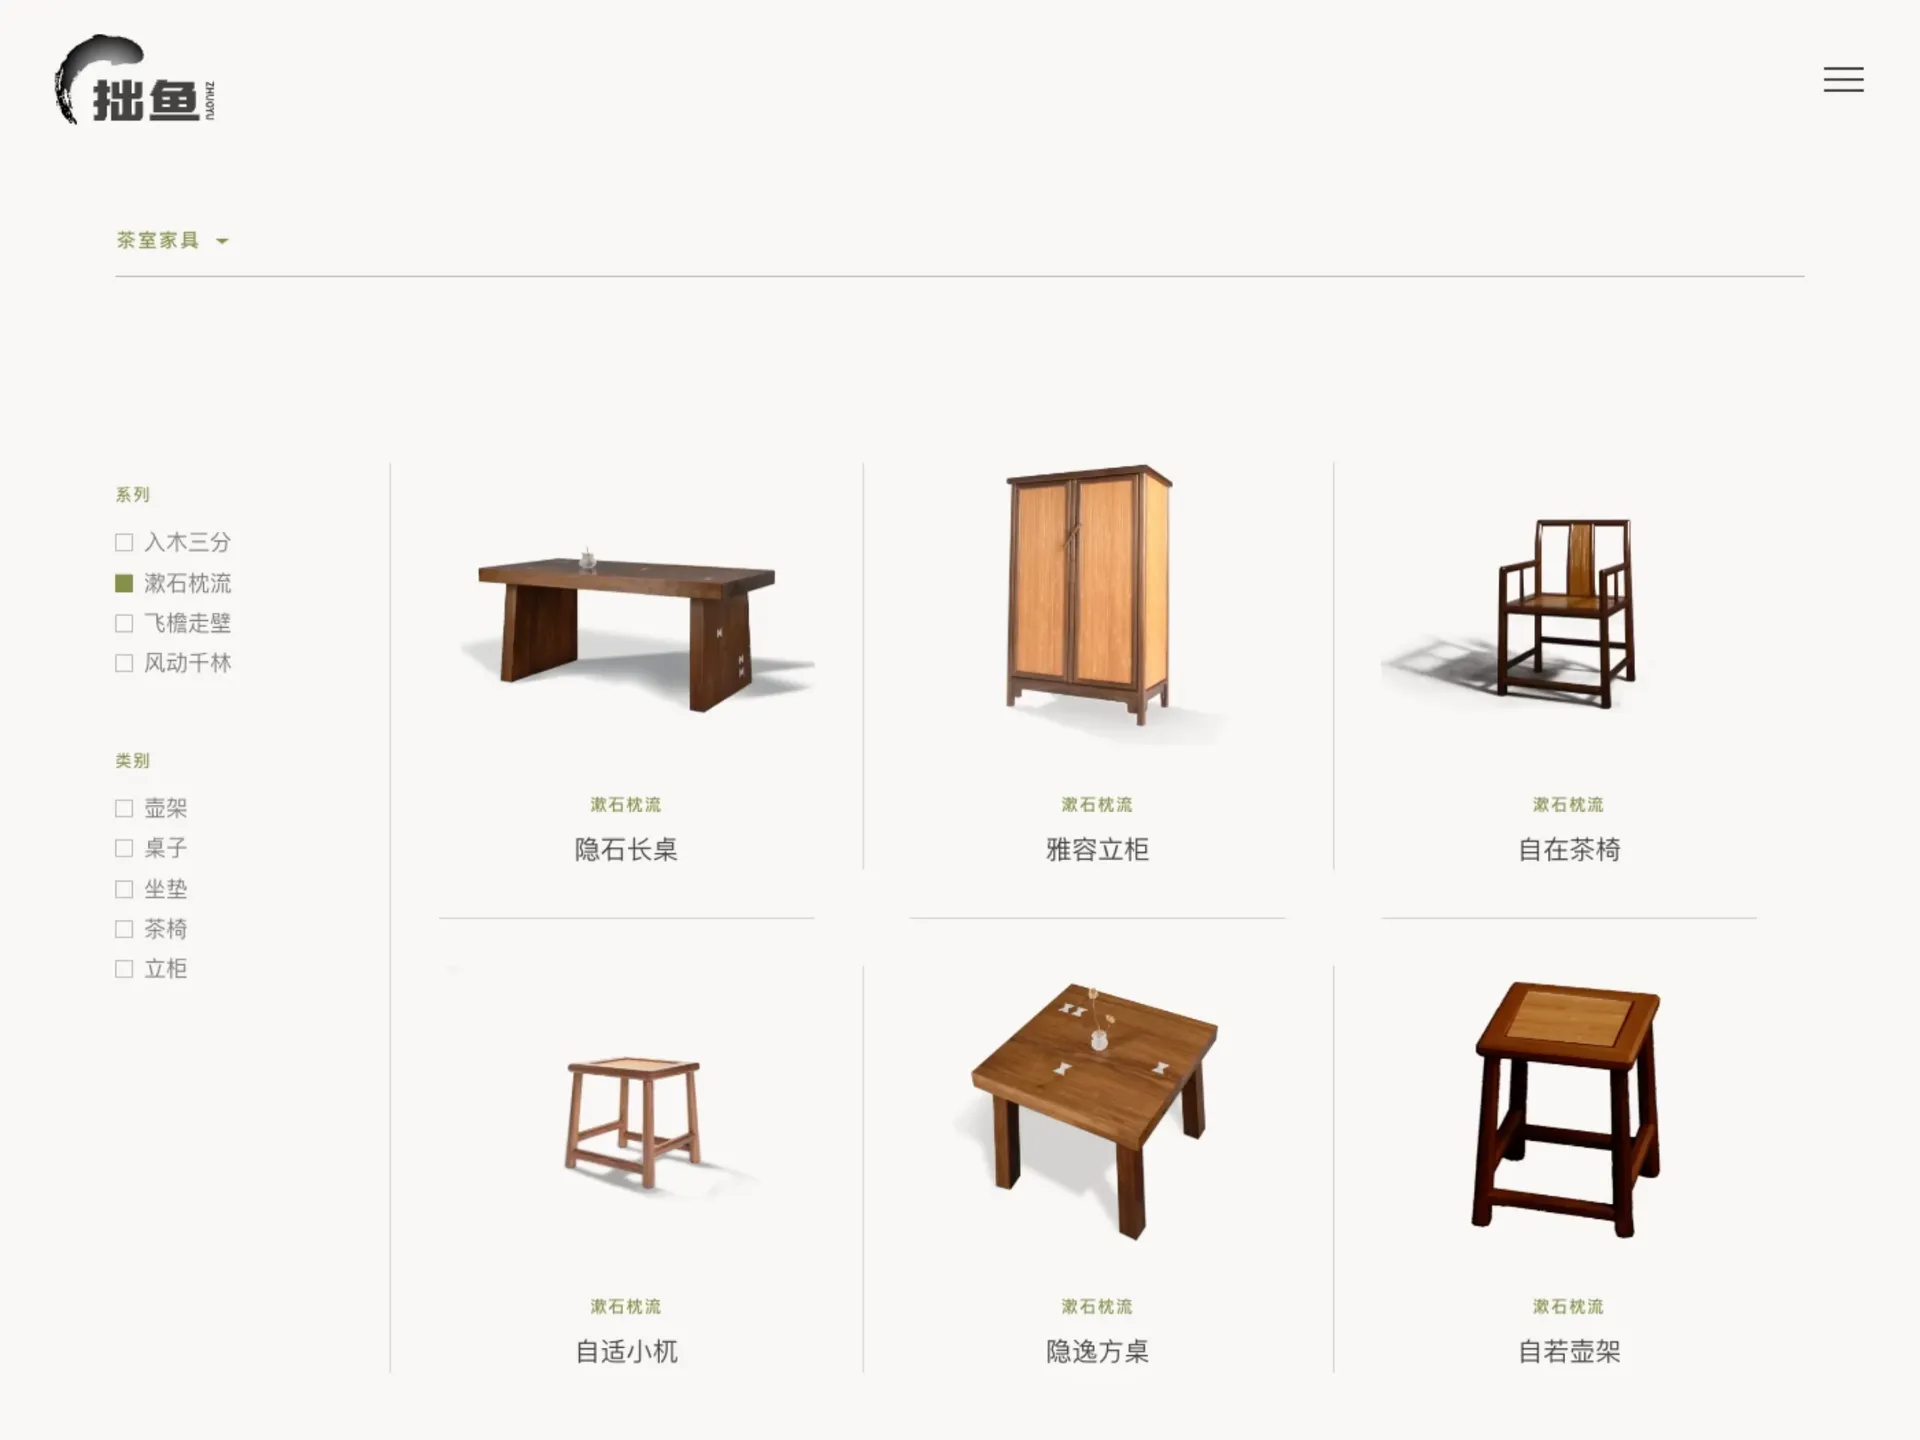Select the 桌子 category checkbox
Viewport: 1920px width, 1440px height.
pos(124,848)
